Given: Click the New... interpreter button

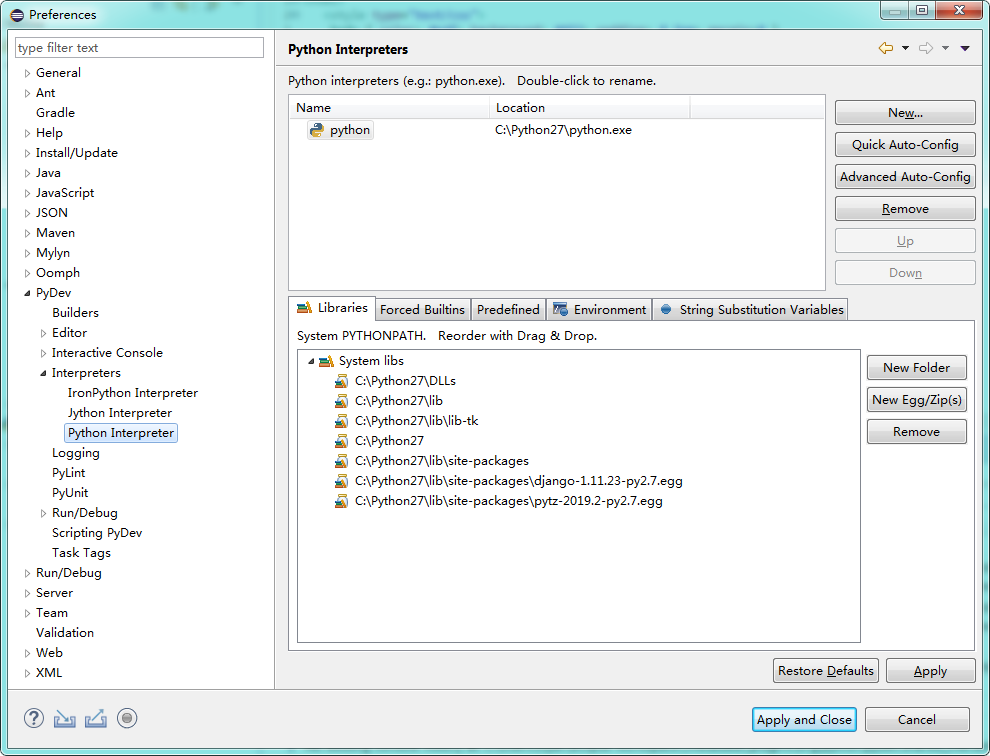Looking at the screenshot, I should coord(905,113).
